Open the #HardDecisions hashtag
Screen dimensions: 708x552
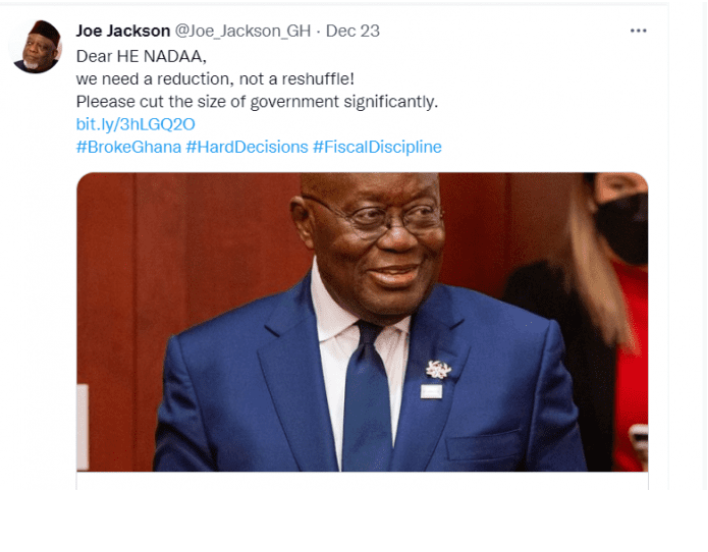pyautogui.click(x=247, y=147)
